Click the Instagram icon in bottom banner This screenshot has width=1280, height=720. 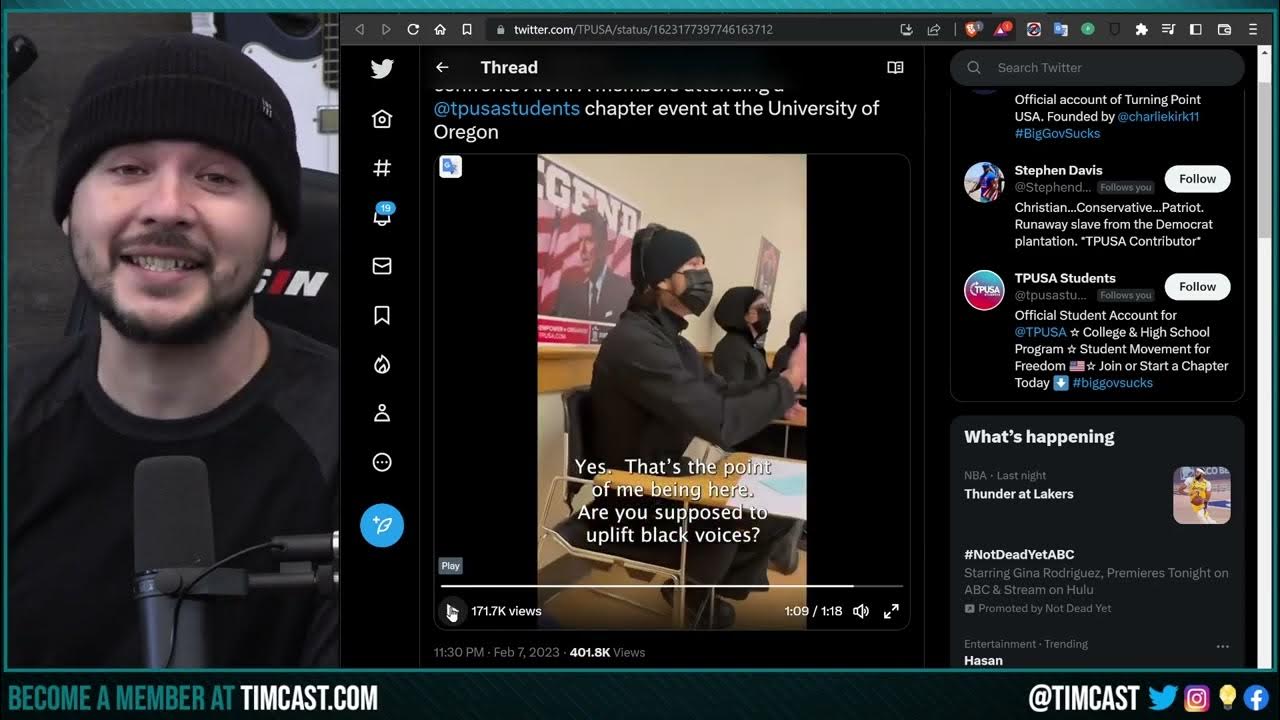(x=1196, y=697)
